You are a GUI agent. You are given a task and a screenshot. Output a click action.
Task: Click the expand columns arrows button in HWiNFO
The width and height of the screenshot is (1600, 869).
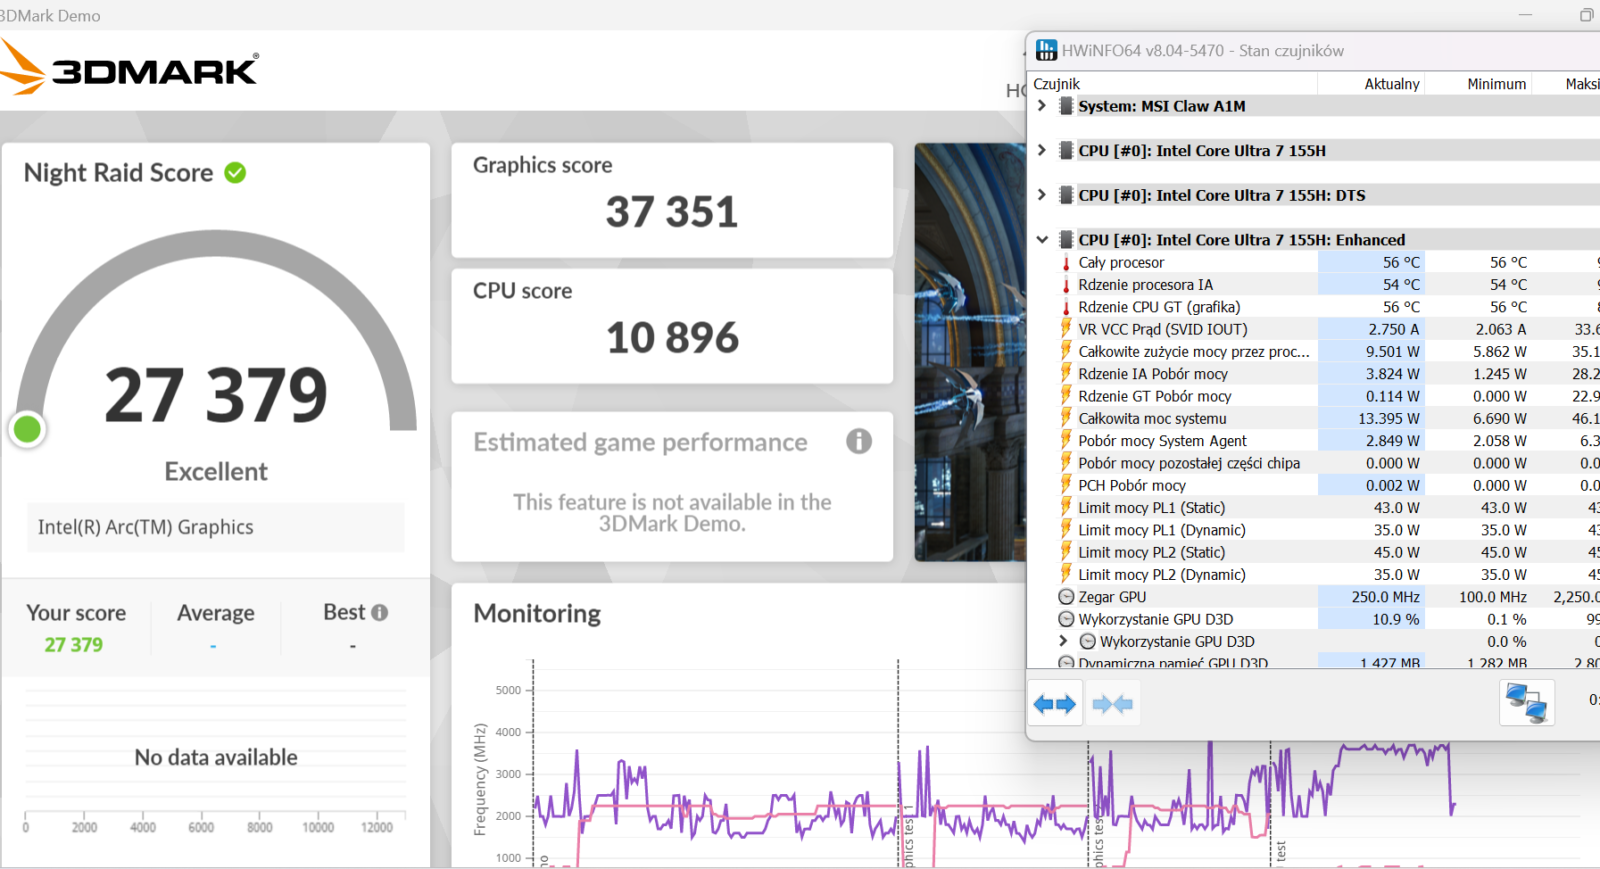(1055, 704)
